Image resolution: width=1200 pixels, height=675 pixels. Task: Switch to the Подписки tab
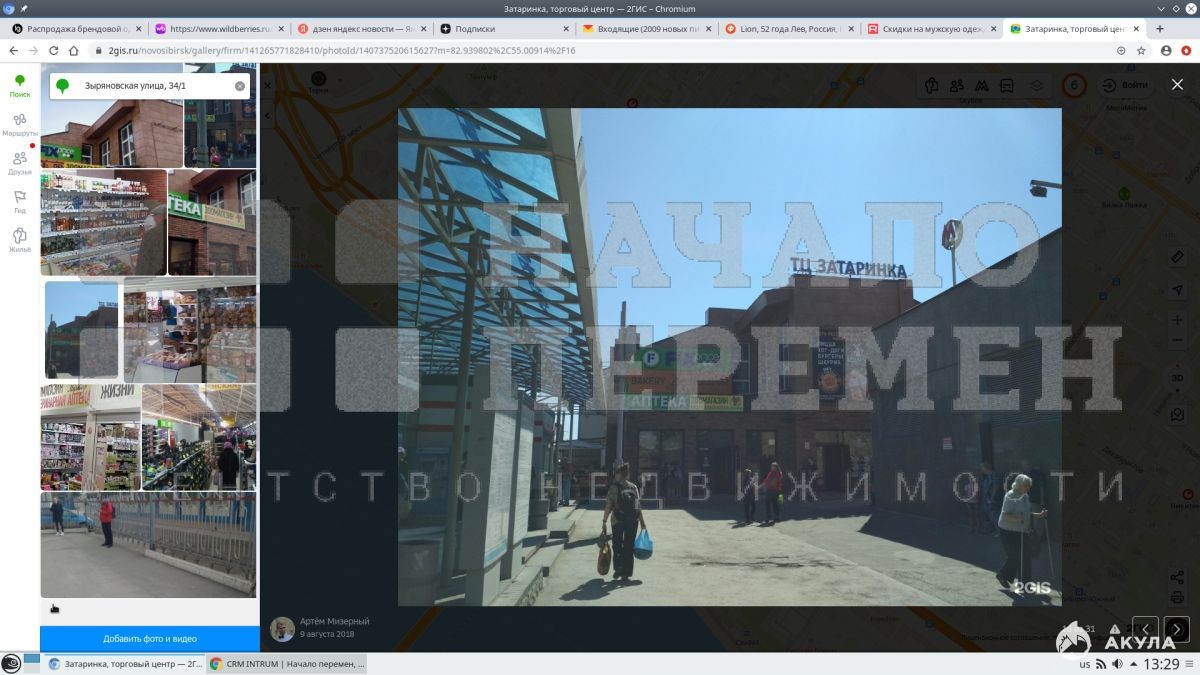coord(504,29)
